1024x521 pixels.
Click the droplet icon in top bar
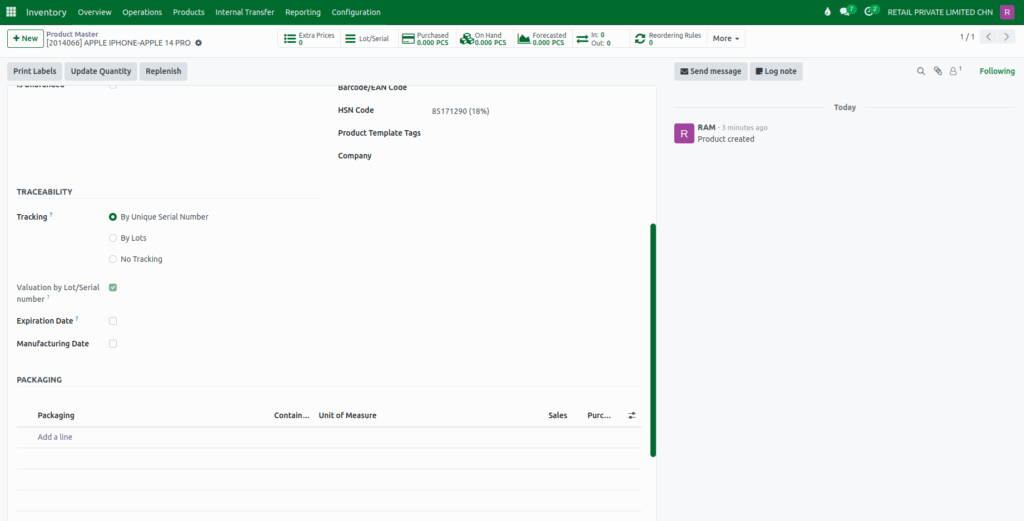coord(827,12)
